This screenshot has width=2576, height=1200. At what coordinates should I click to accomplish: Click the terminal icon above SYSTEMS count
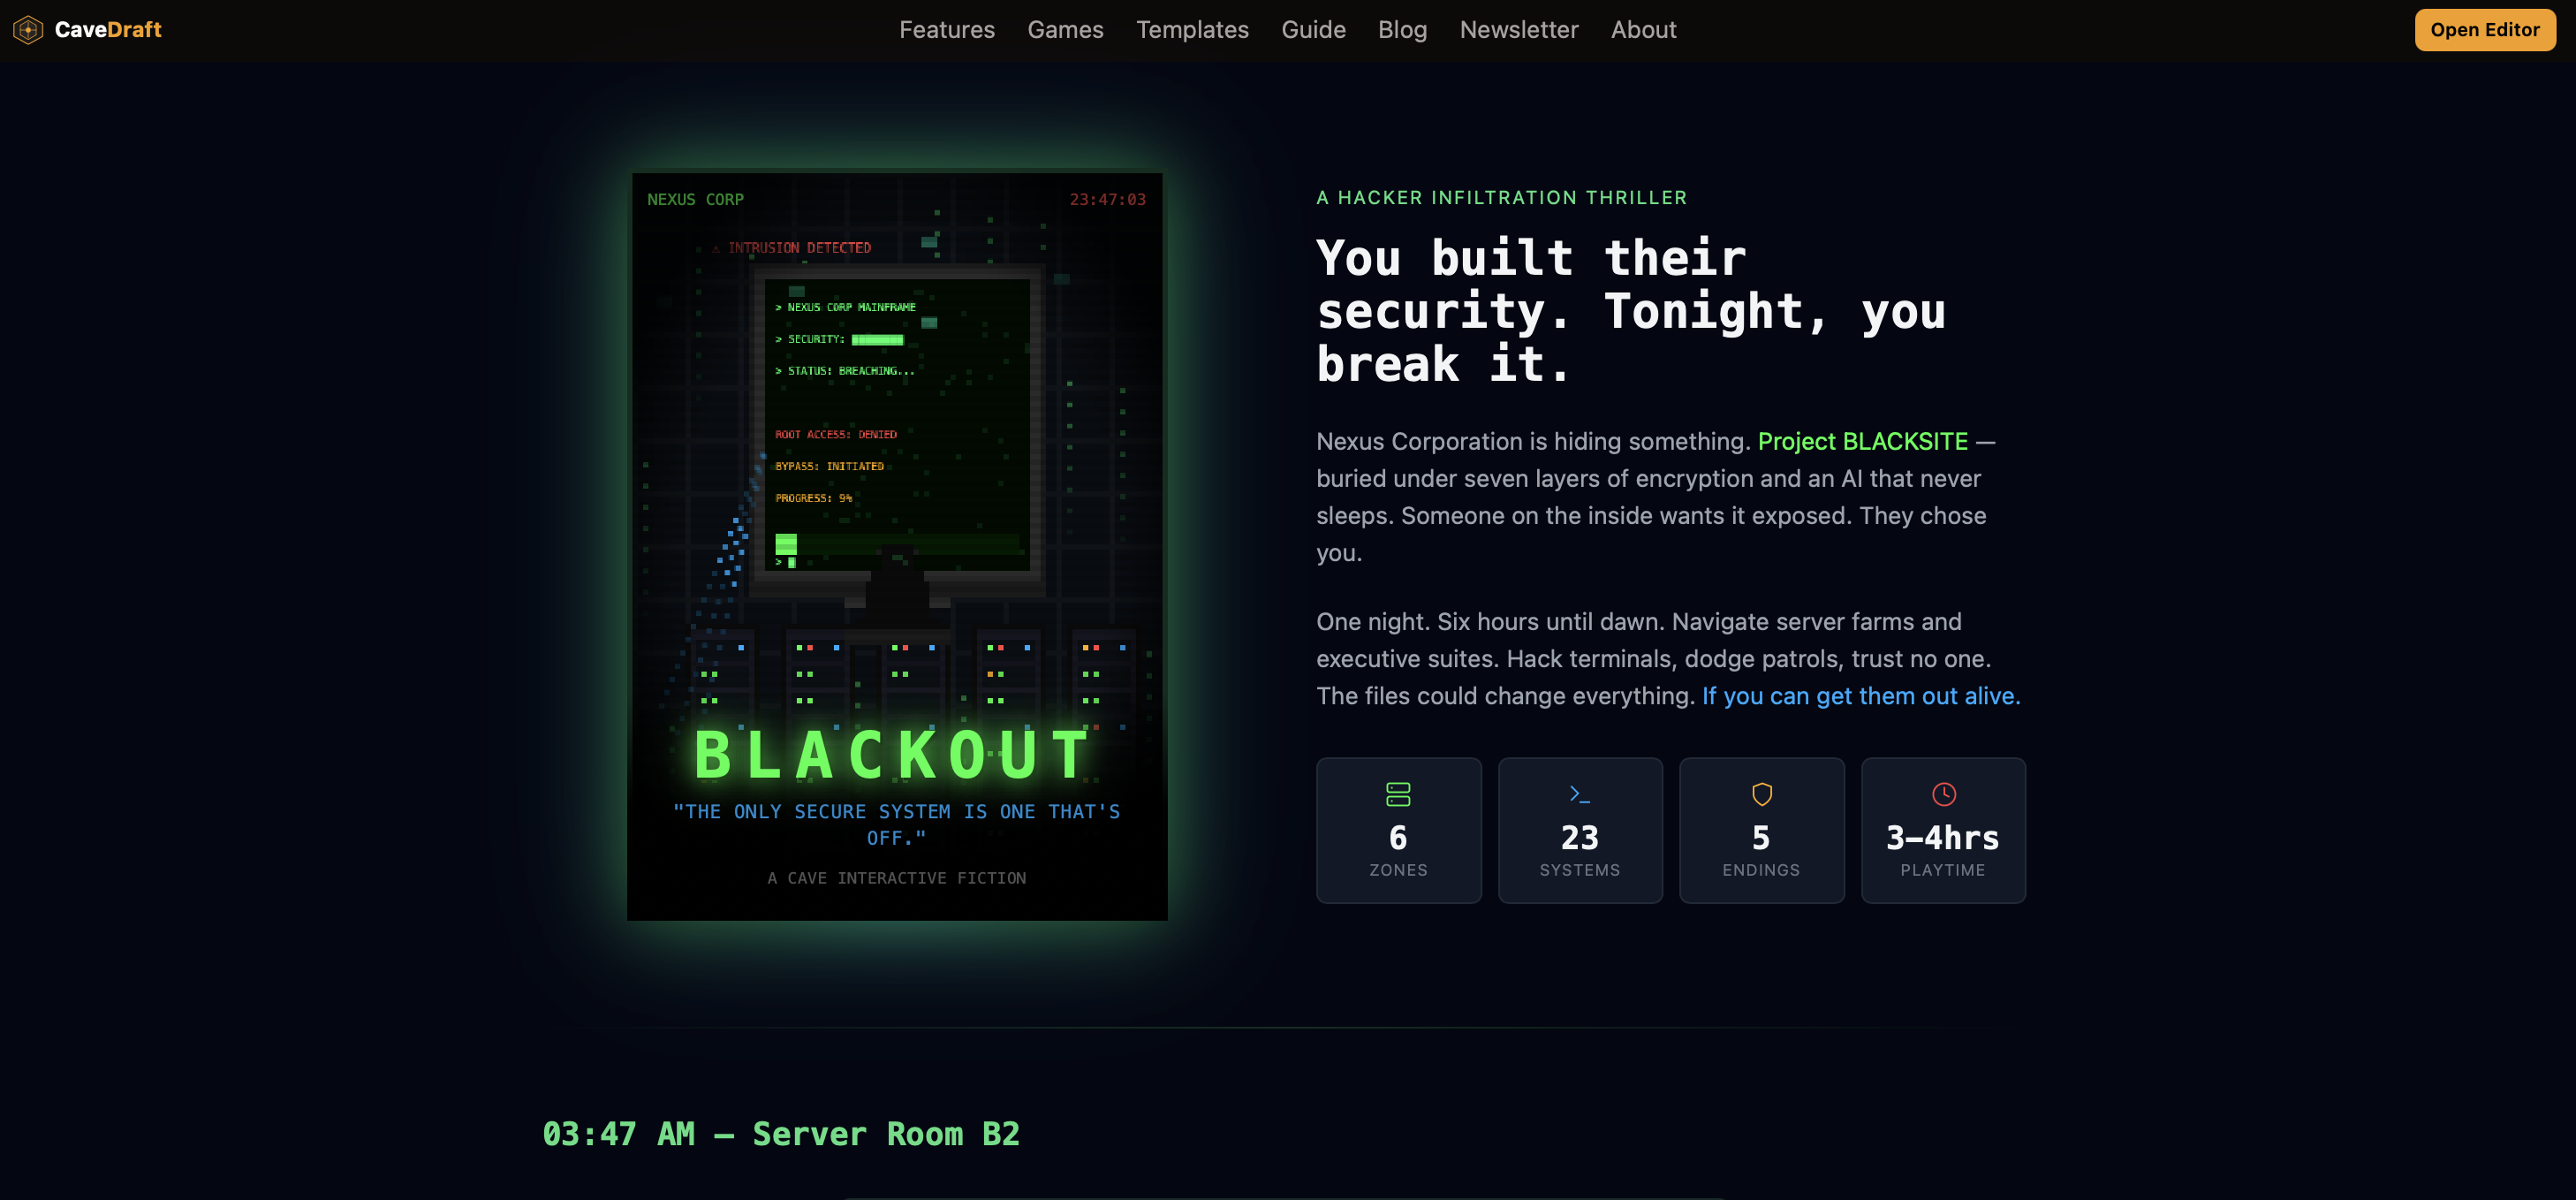(1579, 794)
